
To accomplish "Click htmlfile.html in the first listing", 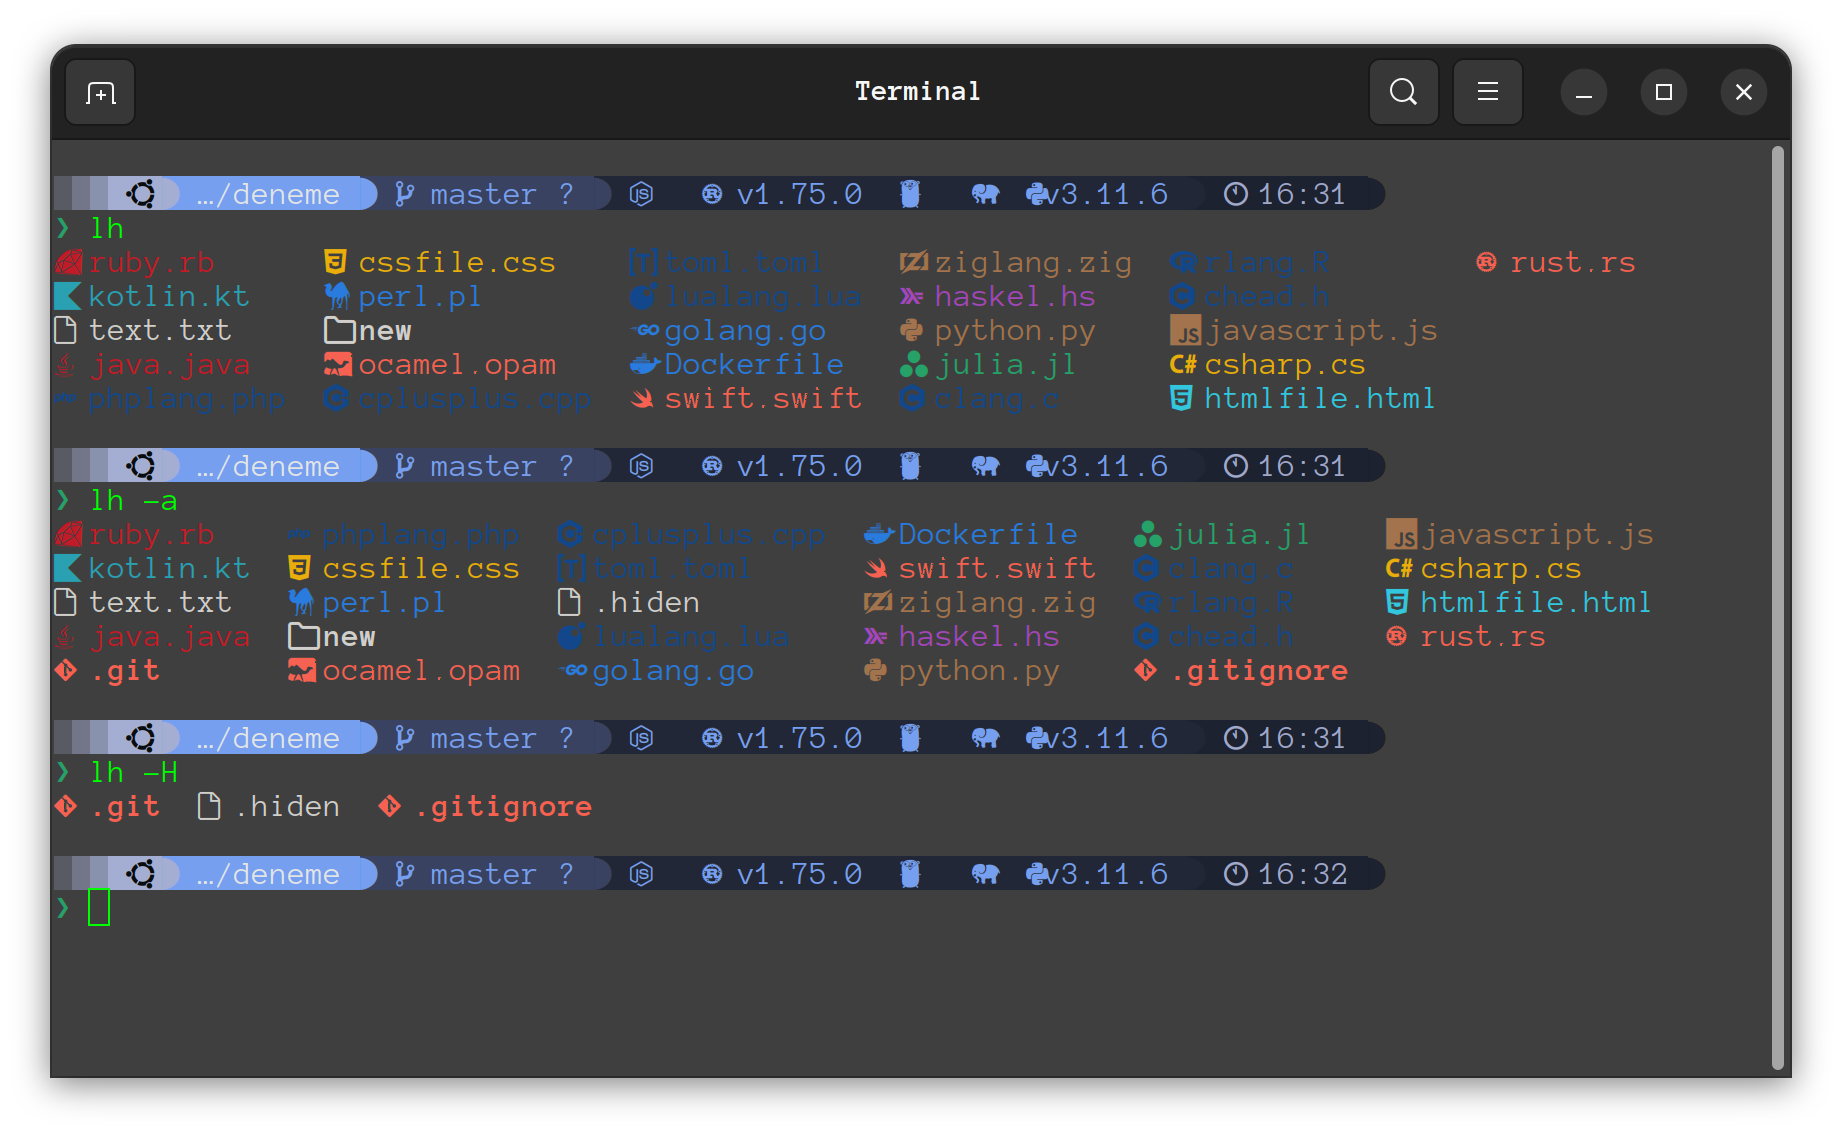I will 1320,398.
